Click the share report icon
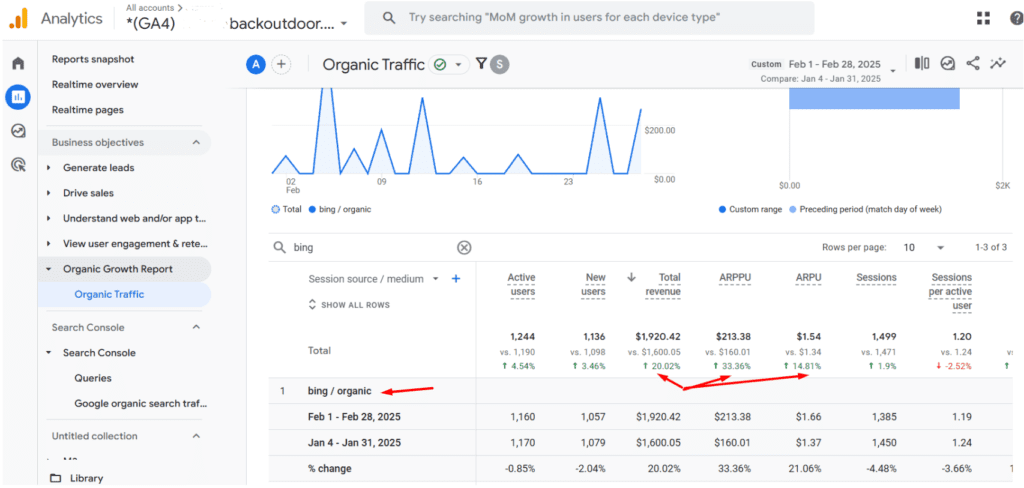Viewport: 1024px width, 488px height. (973, 64)
